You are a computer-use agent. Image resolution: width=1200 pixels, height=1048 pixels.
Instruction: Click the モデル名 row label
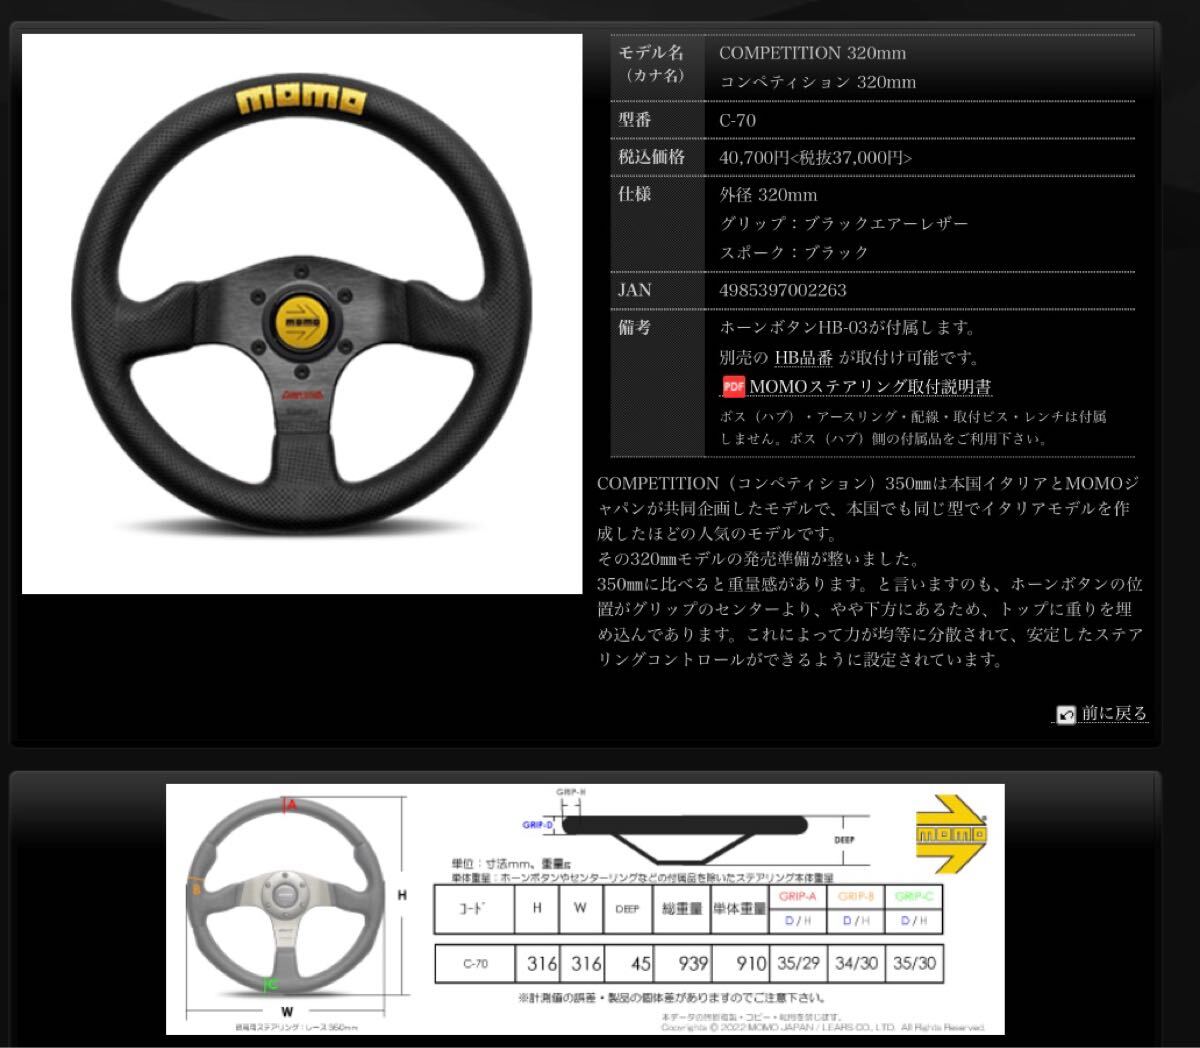pos(651,52)
